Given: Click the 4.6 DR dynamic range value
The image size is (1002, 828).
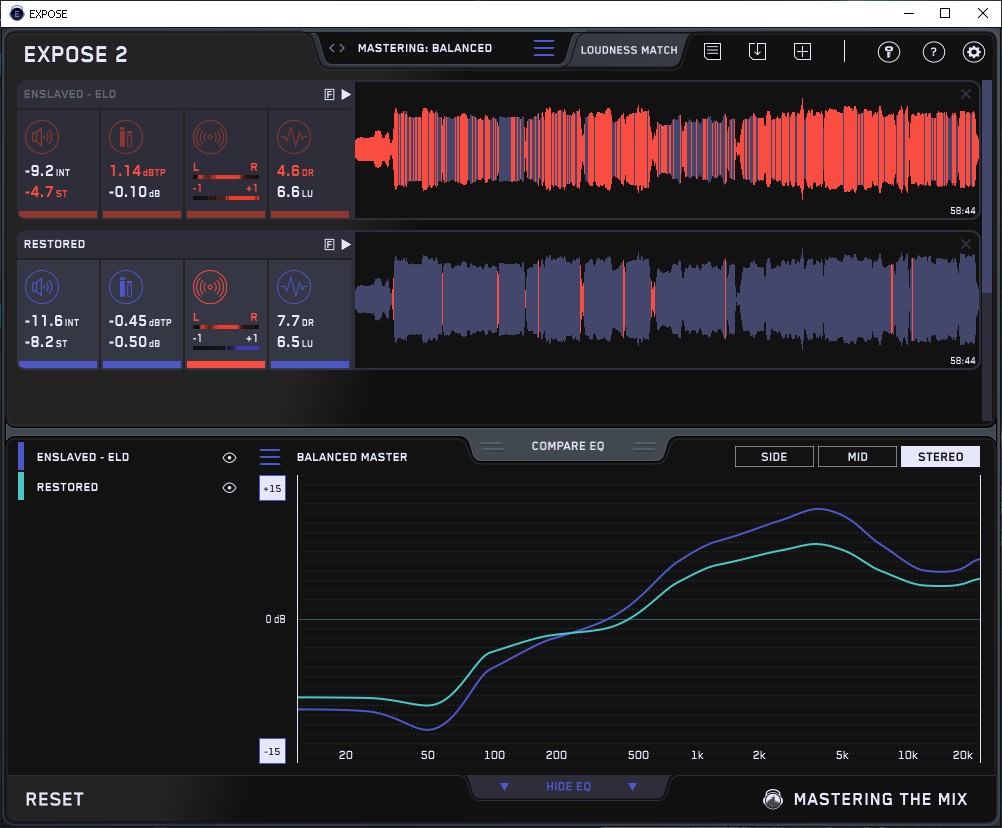Looking at the screenshot, I should pyautogui.click(x=295, y=171).
